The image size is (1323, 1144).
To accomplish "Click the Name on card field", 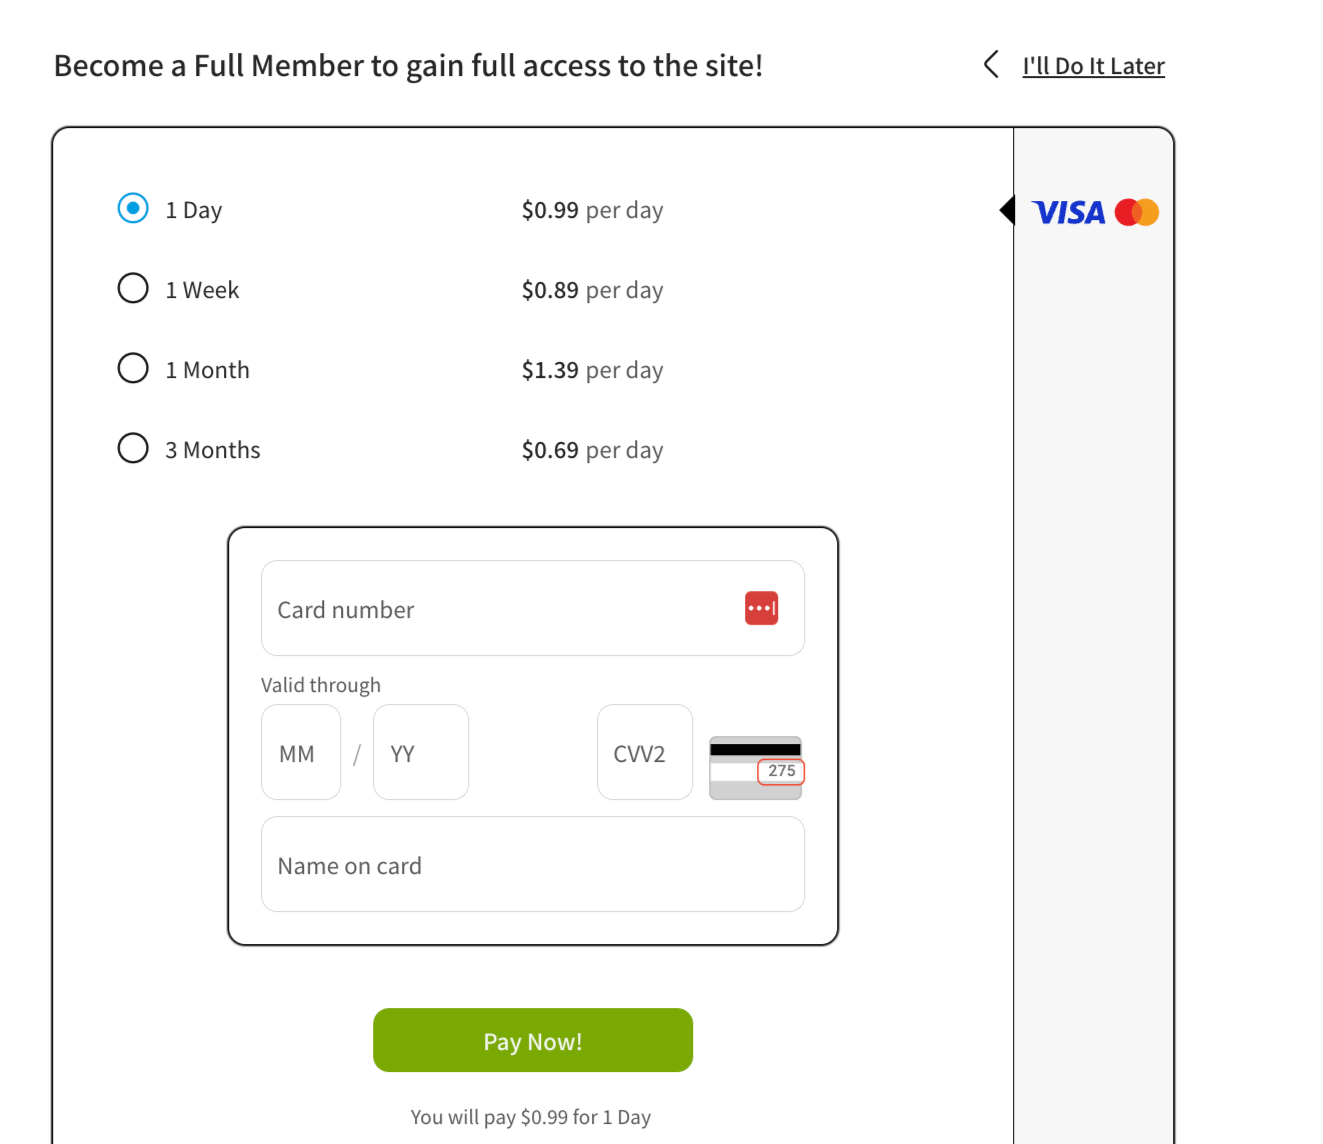I will (x=532, y=864).
